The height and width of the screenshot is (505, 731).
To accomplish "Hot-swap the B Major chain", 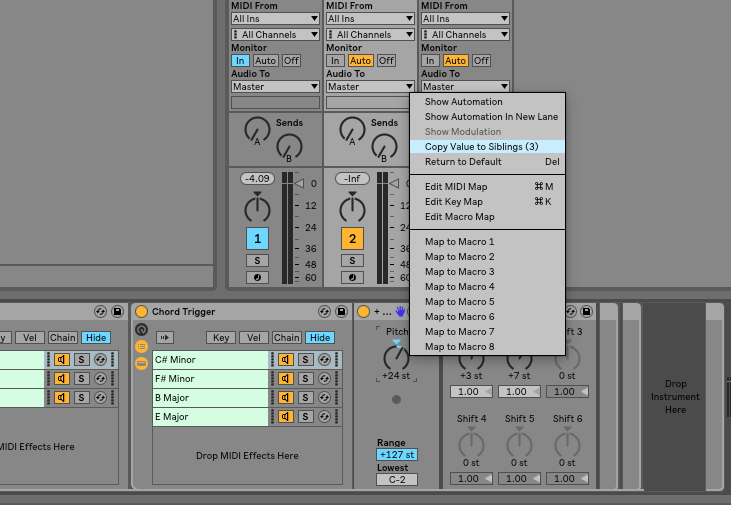I will point(324,398).
